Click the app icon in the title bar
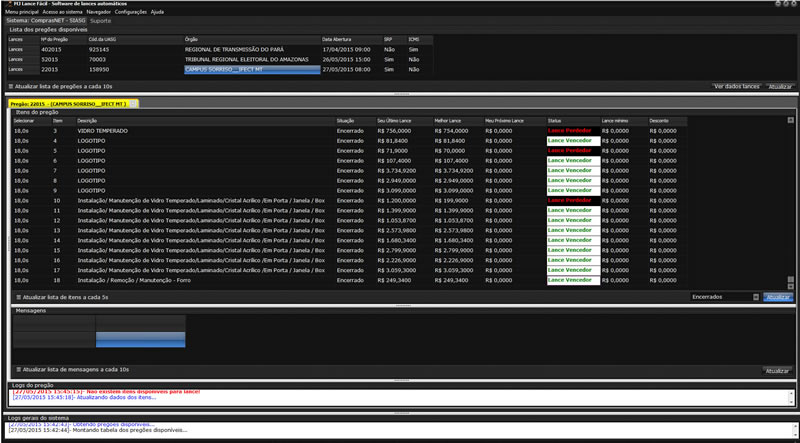 coord(5,4)
